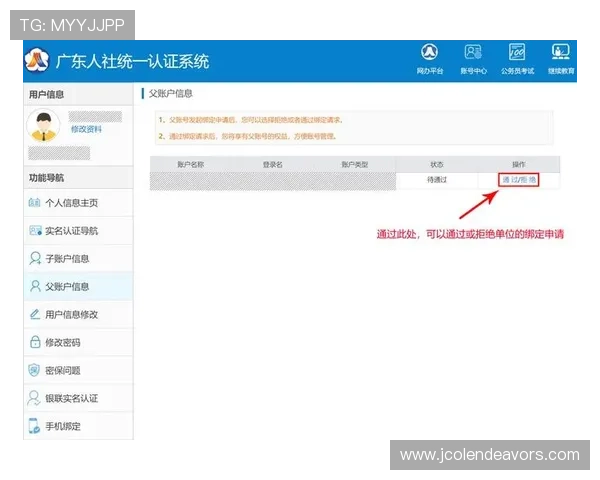Image resolution: width=600 pixels, height=480 pixels.
Task: Open the 账号中心 header icon
Action: click(473, 52)
